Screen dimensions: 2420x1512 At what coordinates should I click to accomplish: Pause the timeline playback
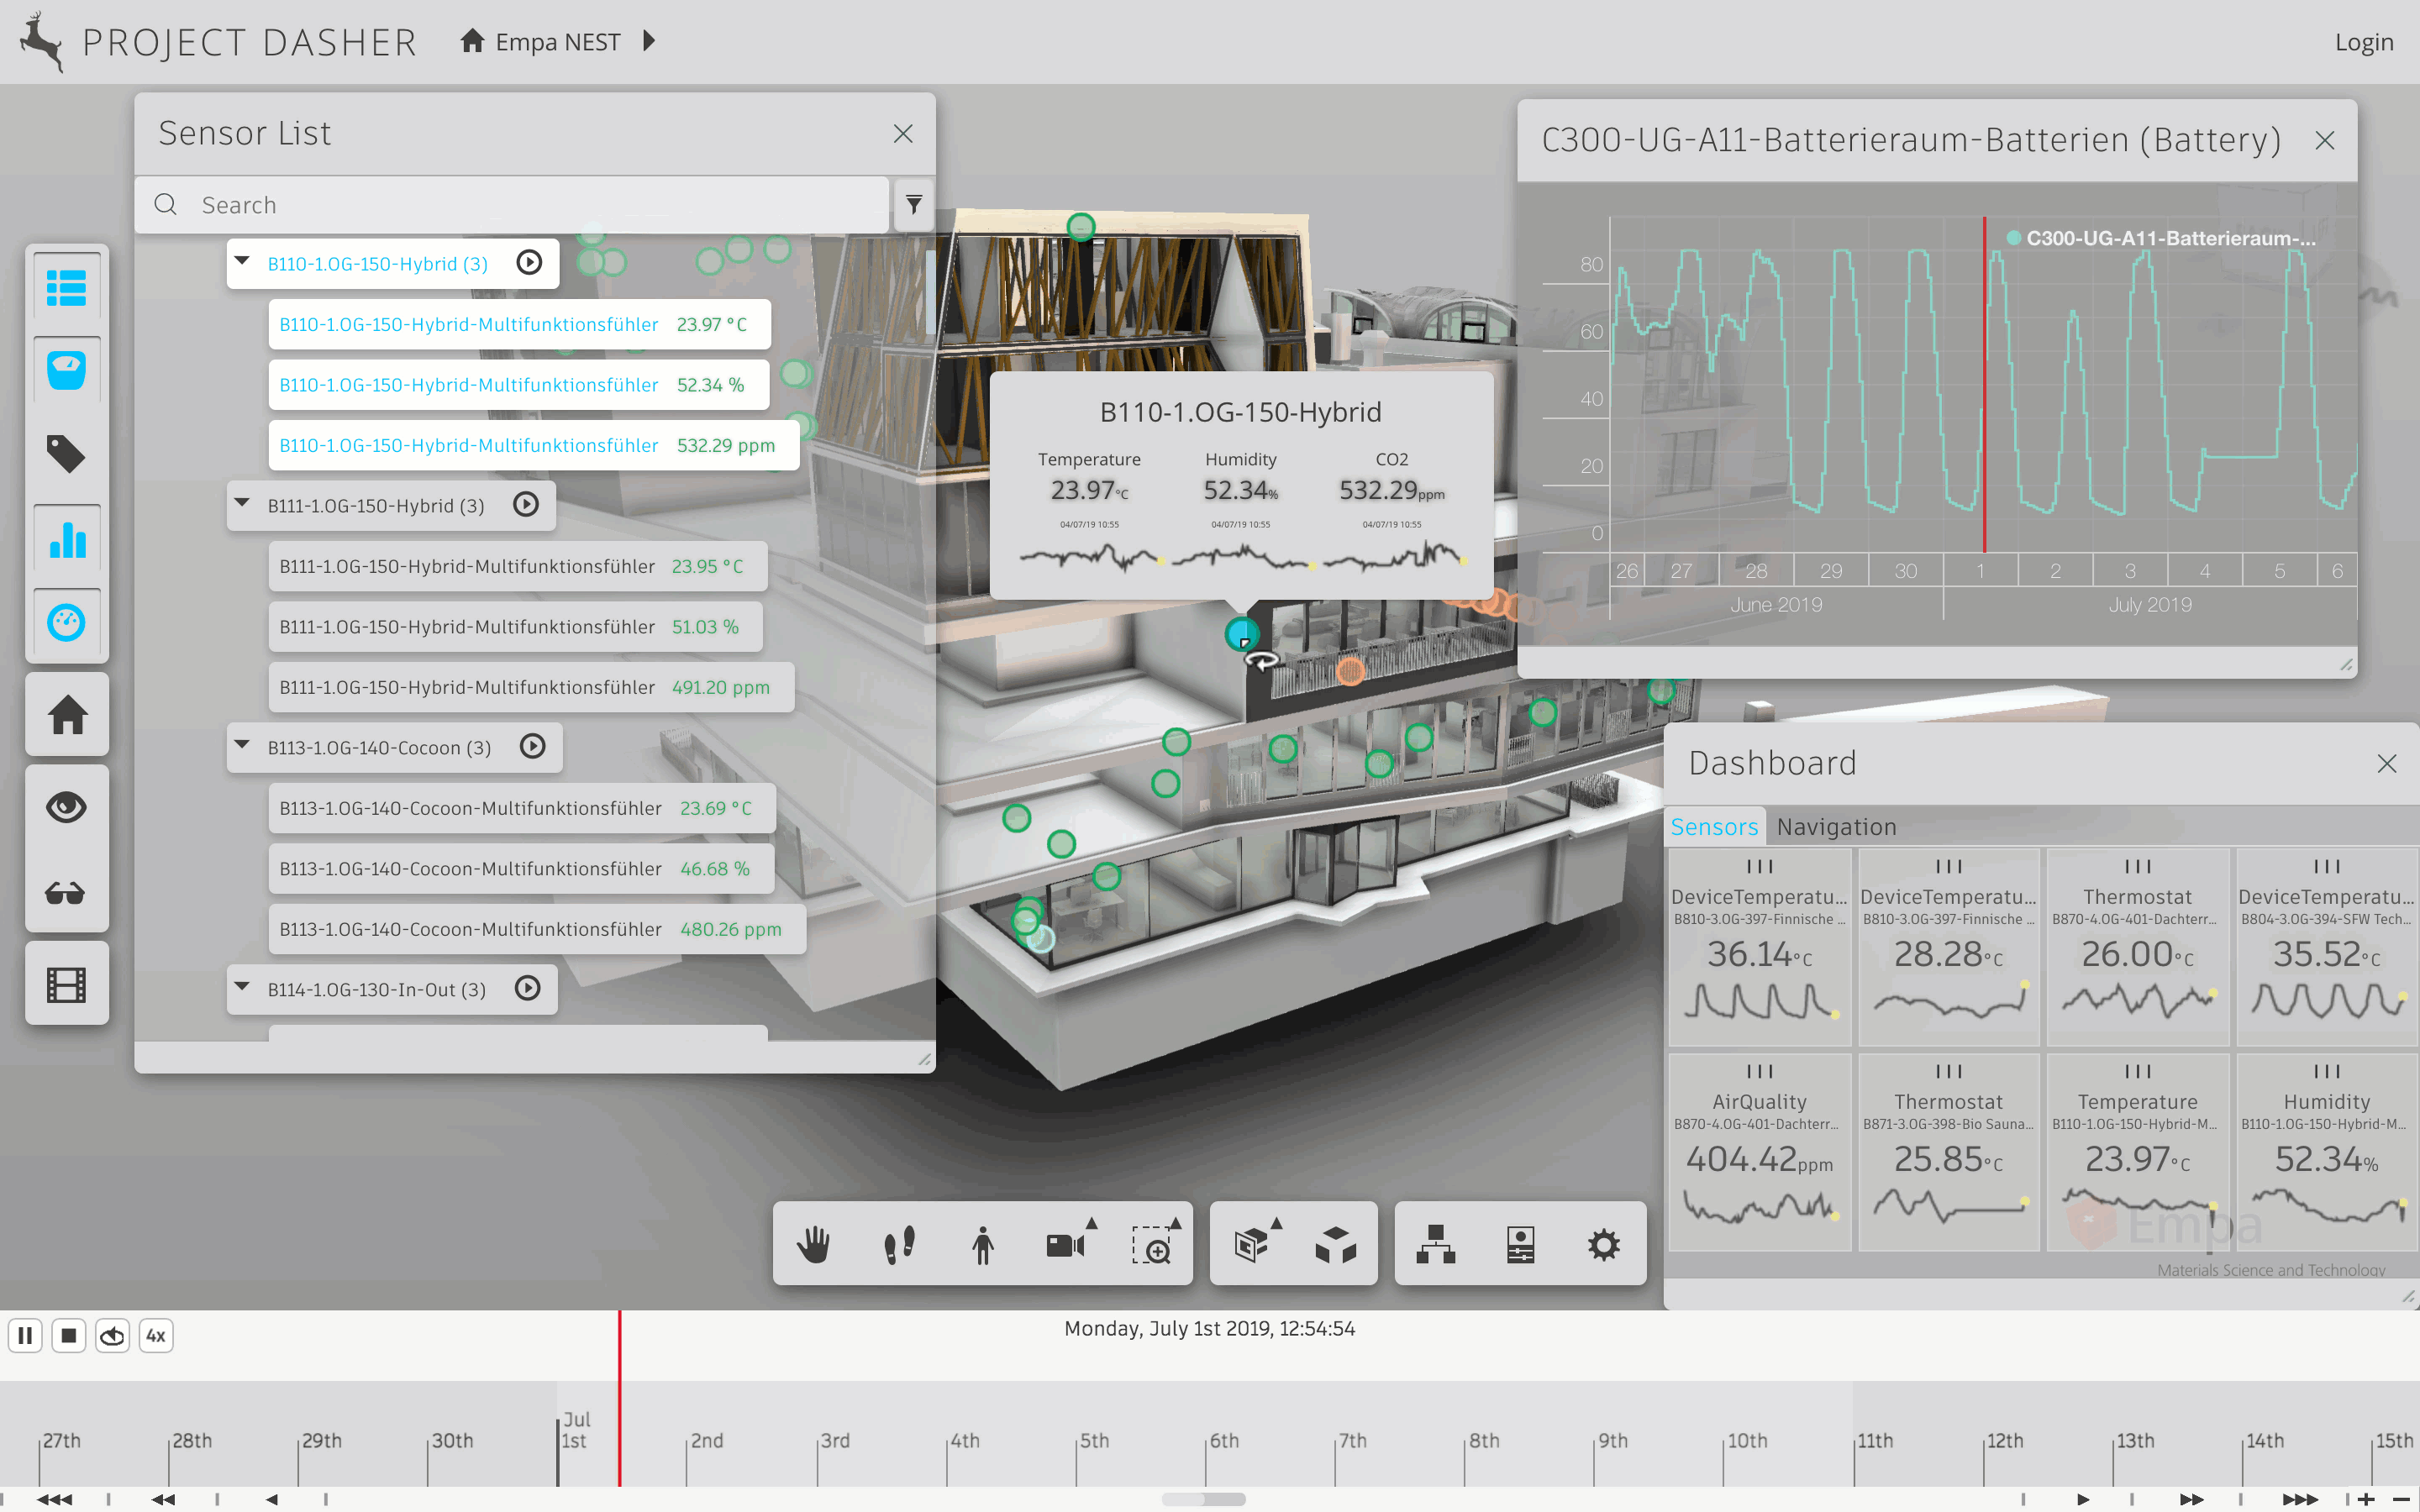[25, 1336]
